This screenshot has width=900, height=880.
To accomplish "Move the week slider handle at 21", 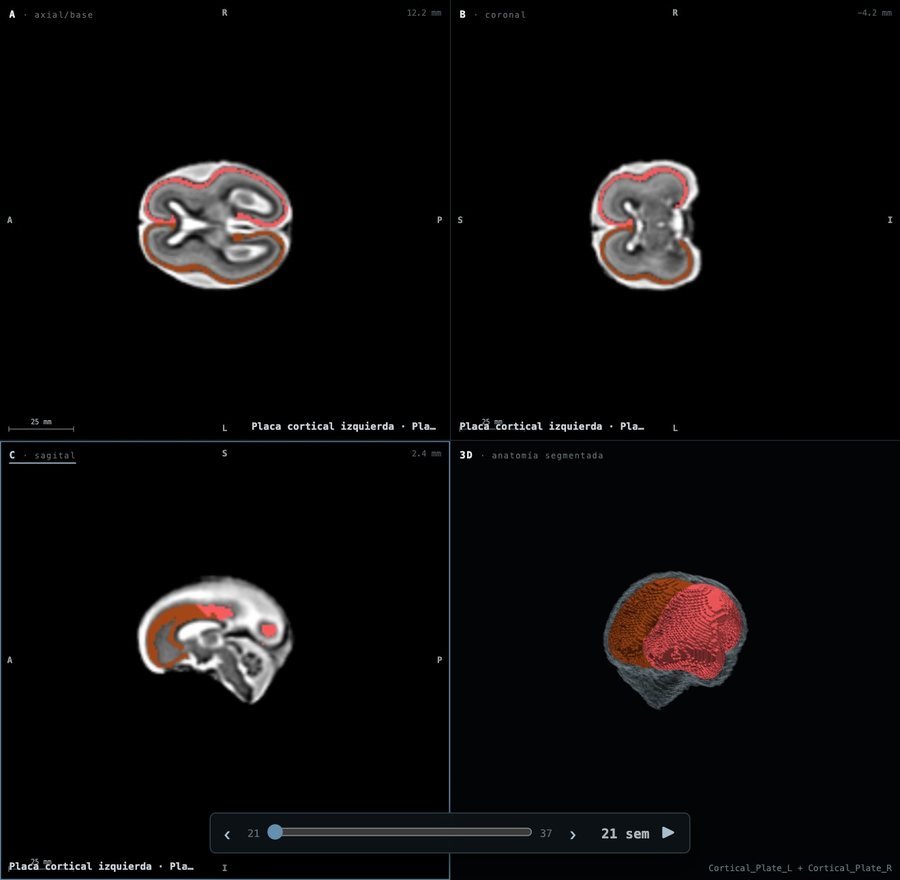I will click(275, 832).
